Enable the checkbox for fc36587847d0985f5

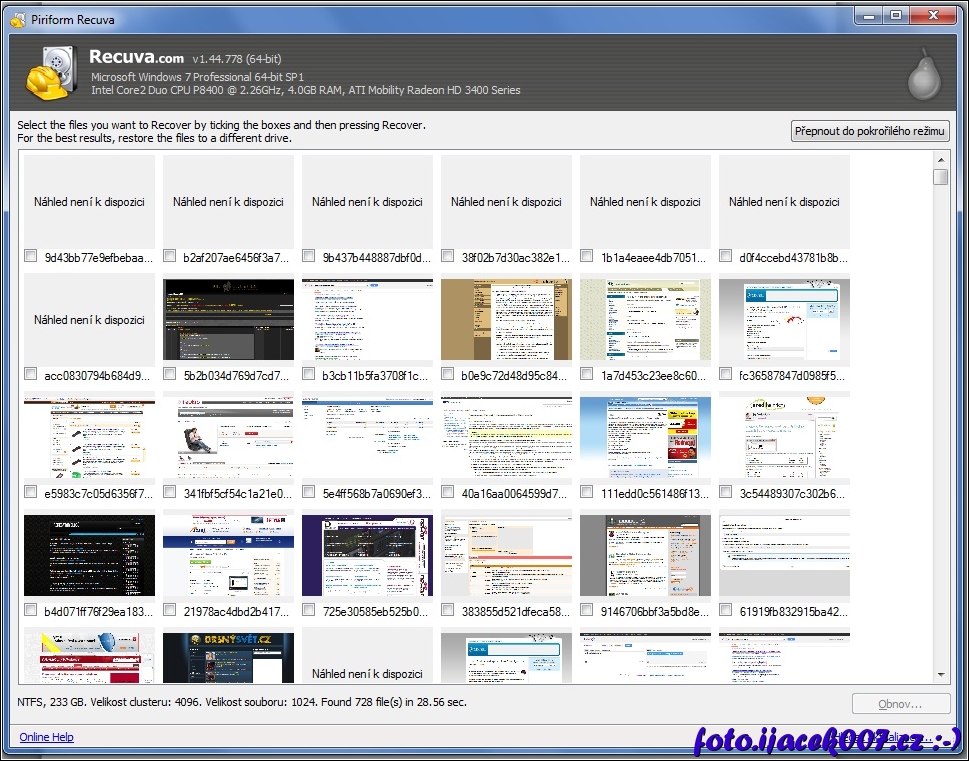click(x=726, y=375)
